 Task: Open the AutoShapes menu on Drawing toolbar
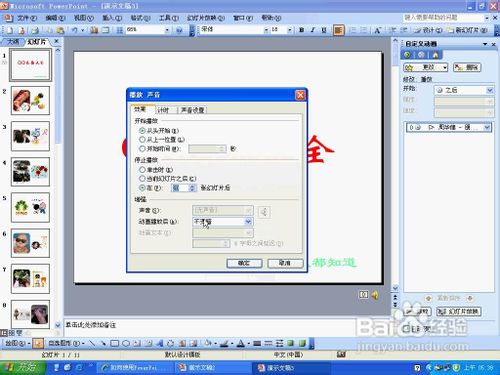coord(66,343)
